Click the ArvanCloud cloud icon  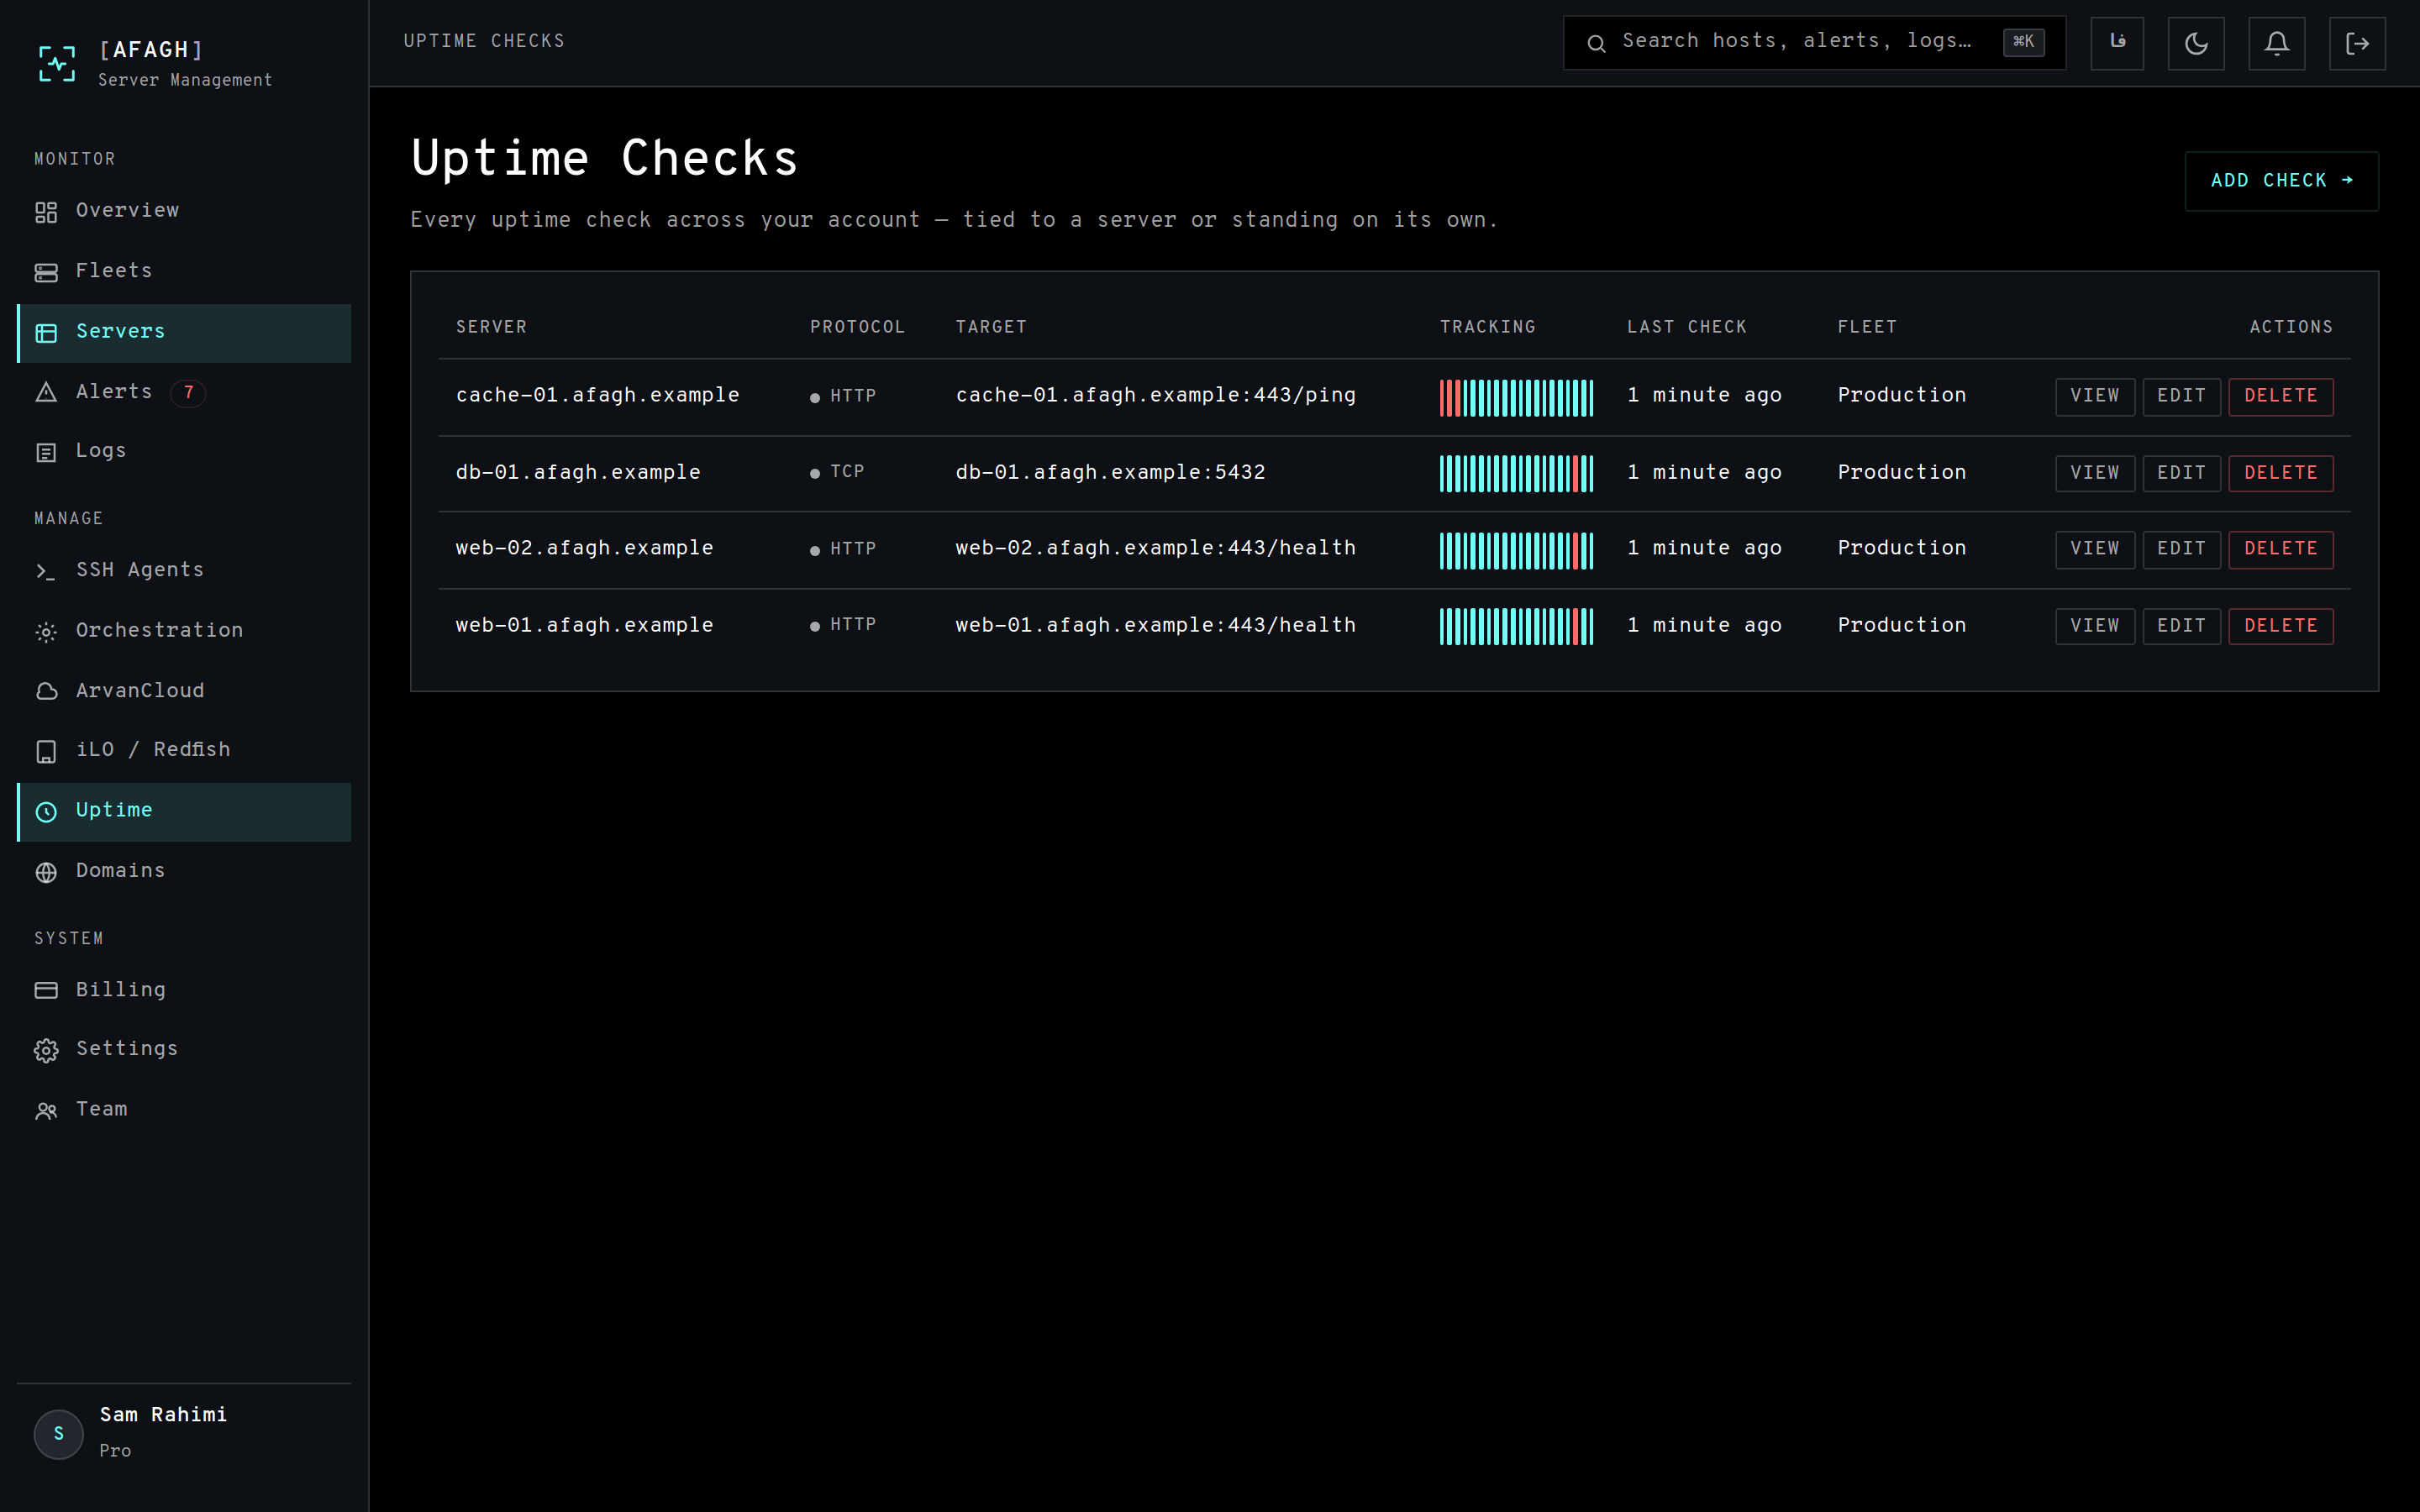(x=46, y=692)
